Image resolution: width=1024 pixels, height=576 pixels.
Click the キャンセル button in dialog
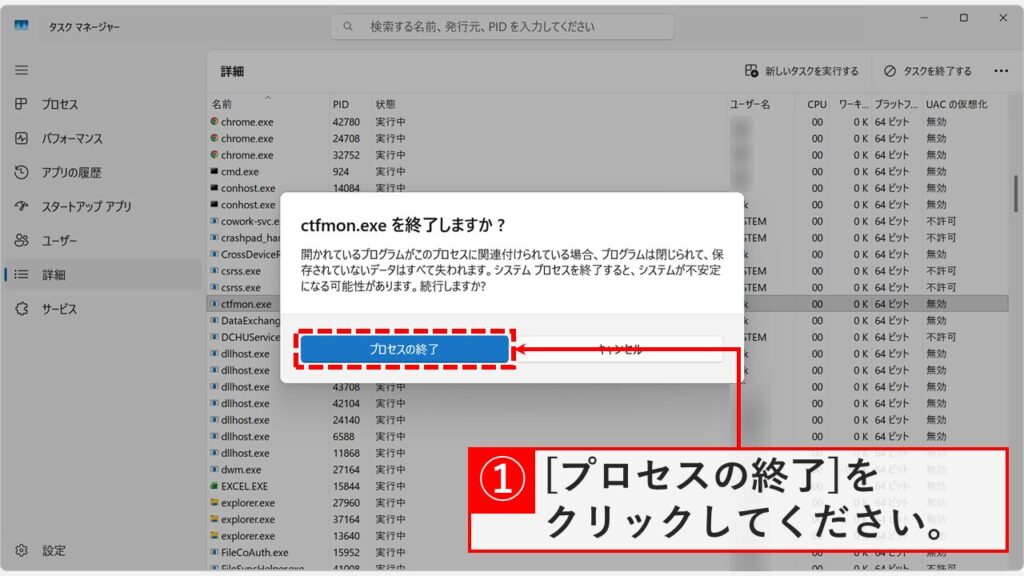(619, 349)
